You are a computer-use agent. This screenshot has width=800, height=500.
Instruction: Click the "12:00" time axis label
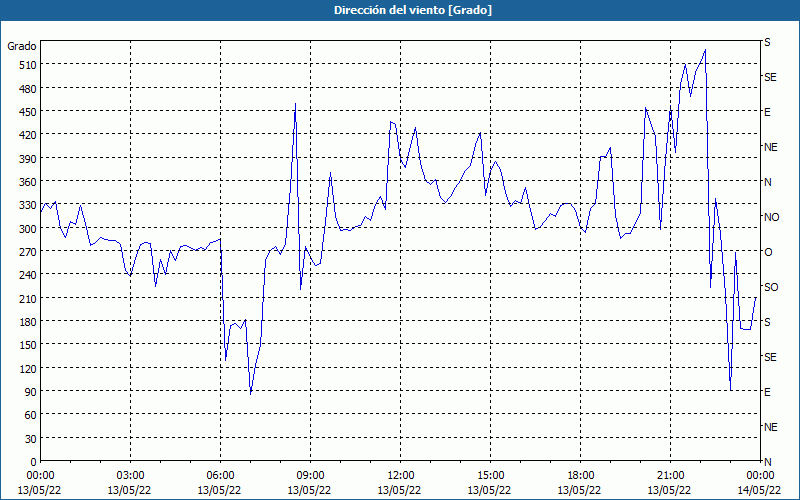tap(401, 476)
